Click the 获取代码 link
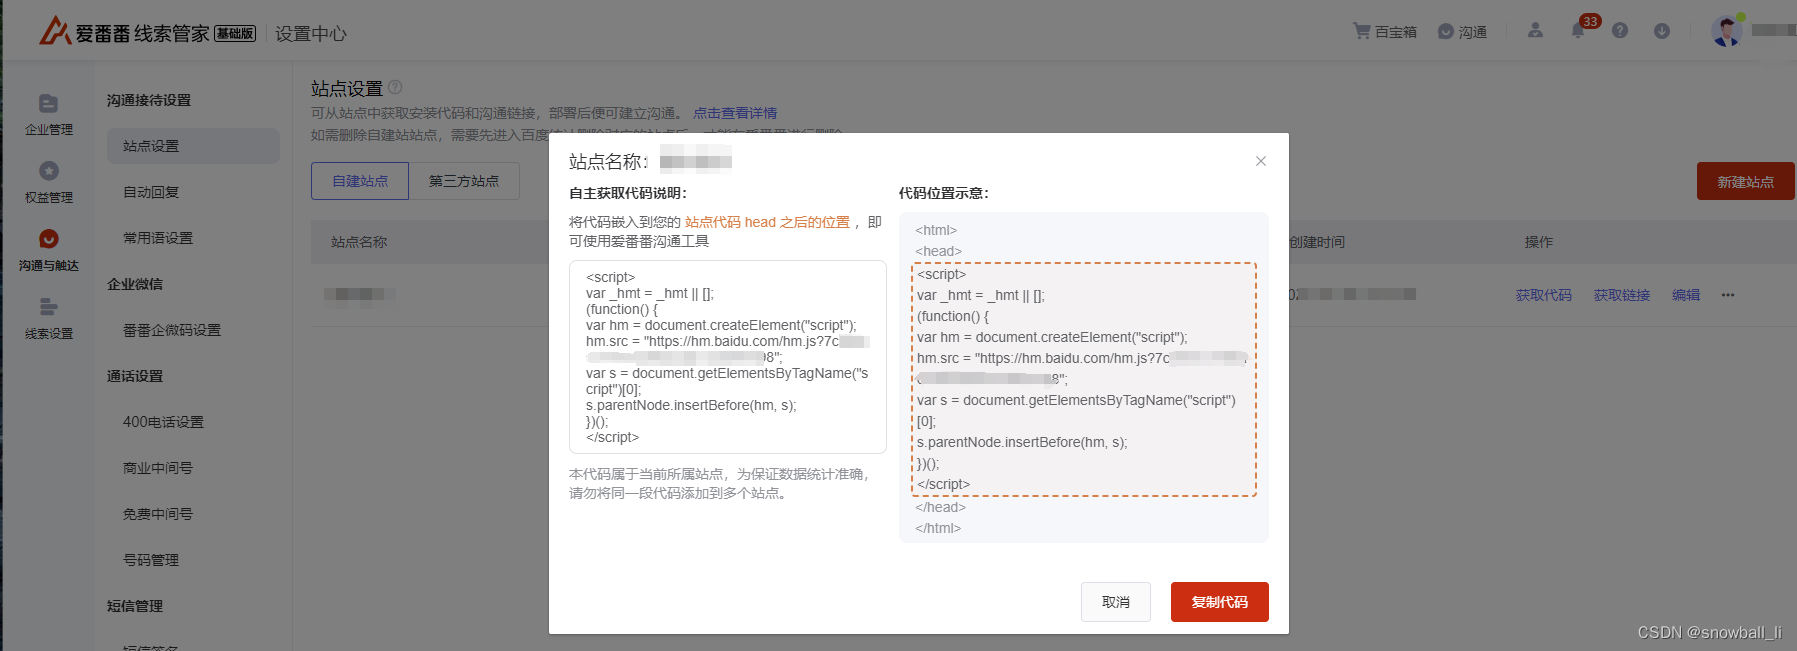This screenshot has height=651, width=1797. pos(1544,295)
